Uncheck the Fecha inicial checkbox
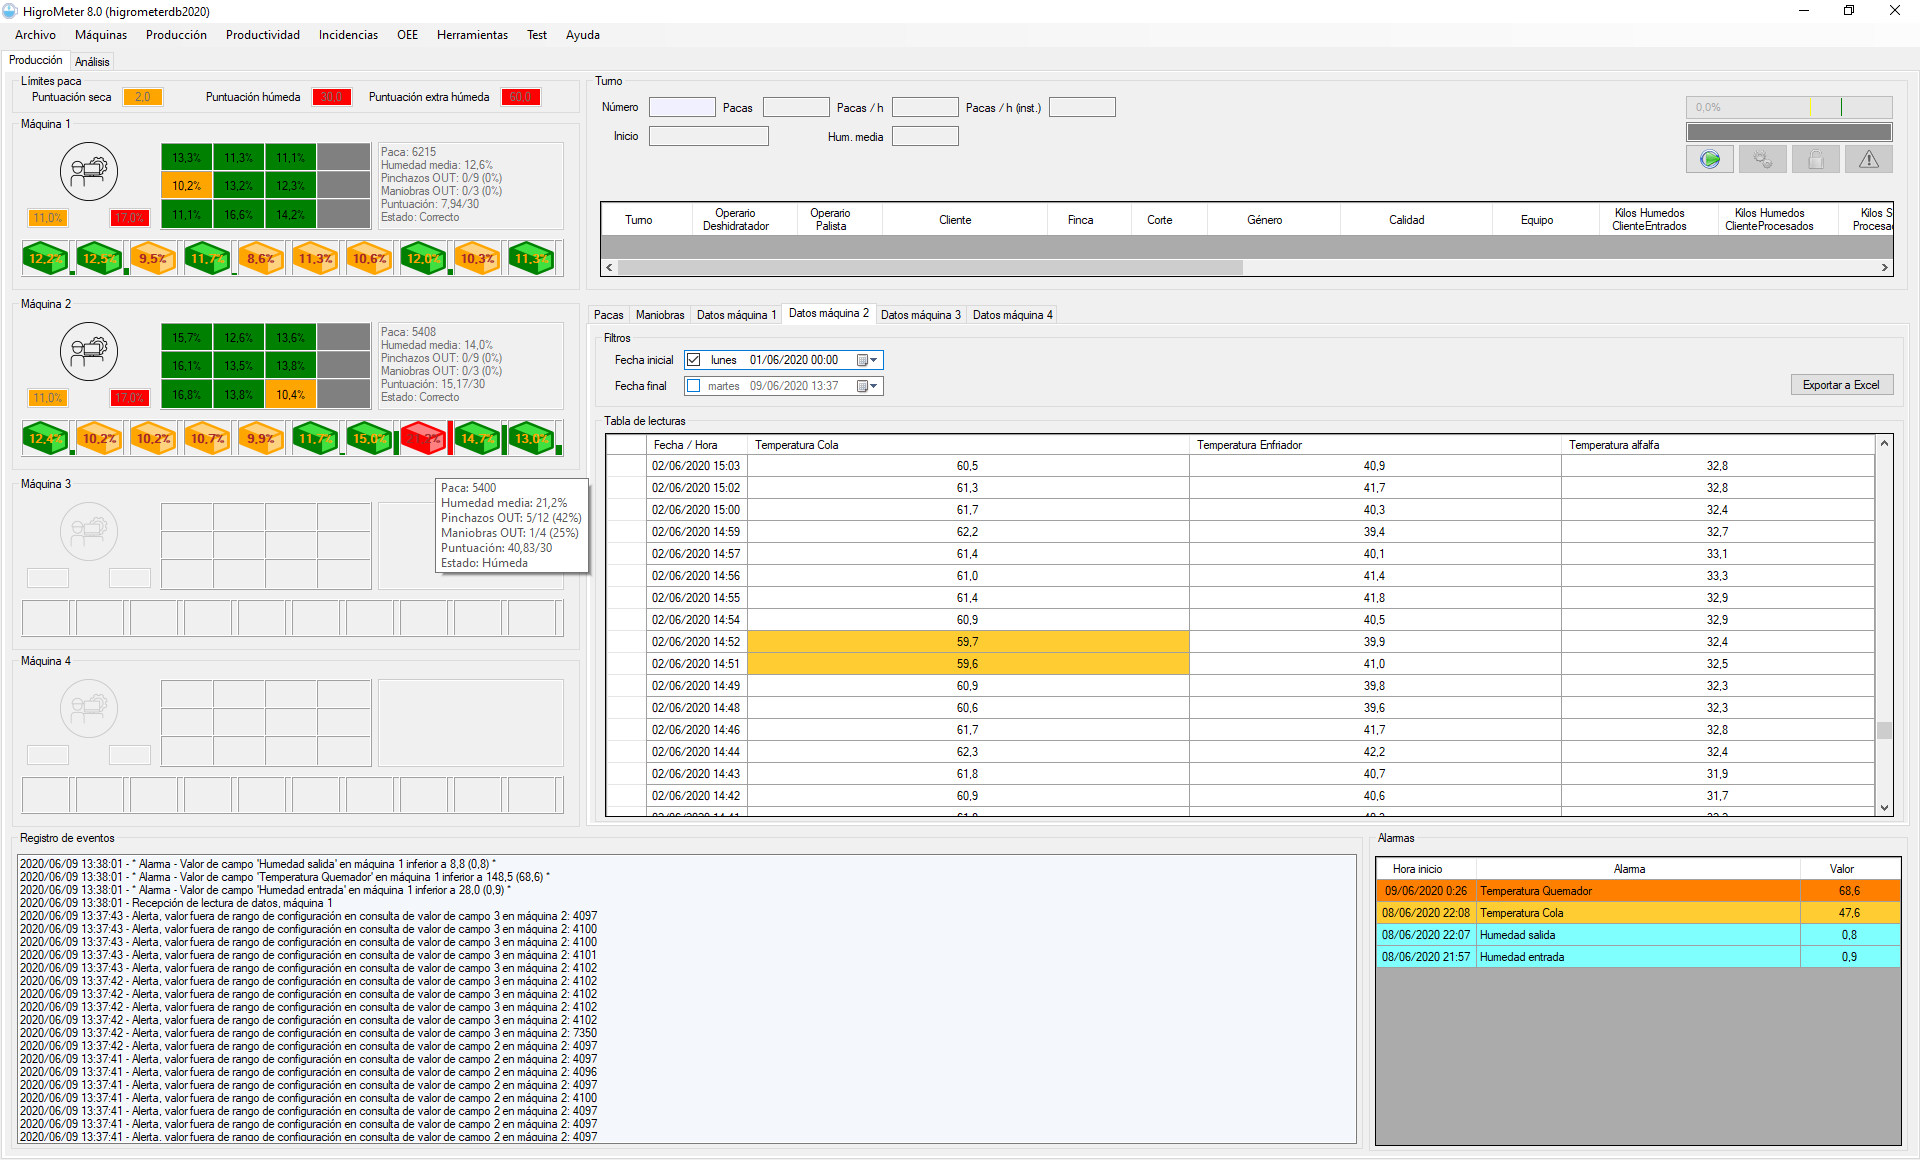Screen dimensions: 1920x1160 point(693,360)
